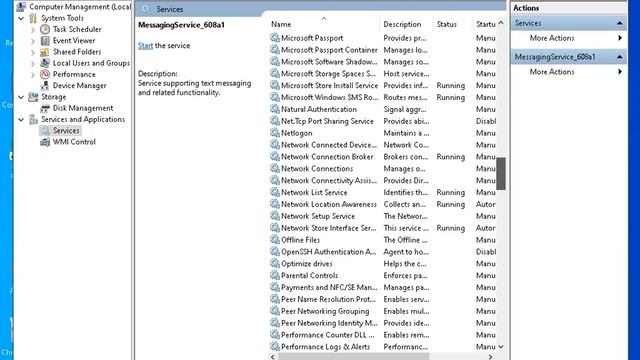
Task: Collapse the MessagingService_608a1 actions section
Action: [x=620, y=57]
